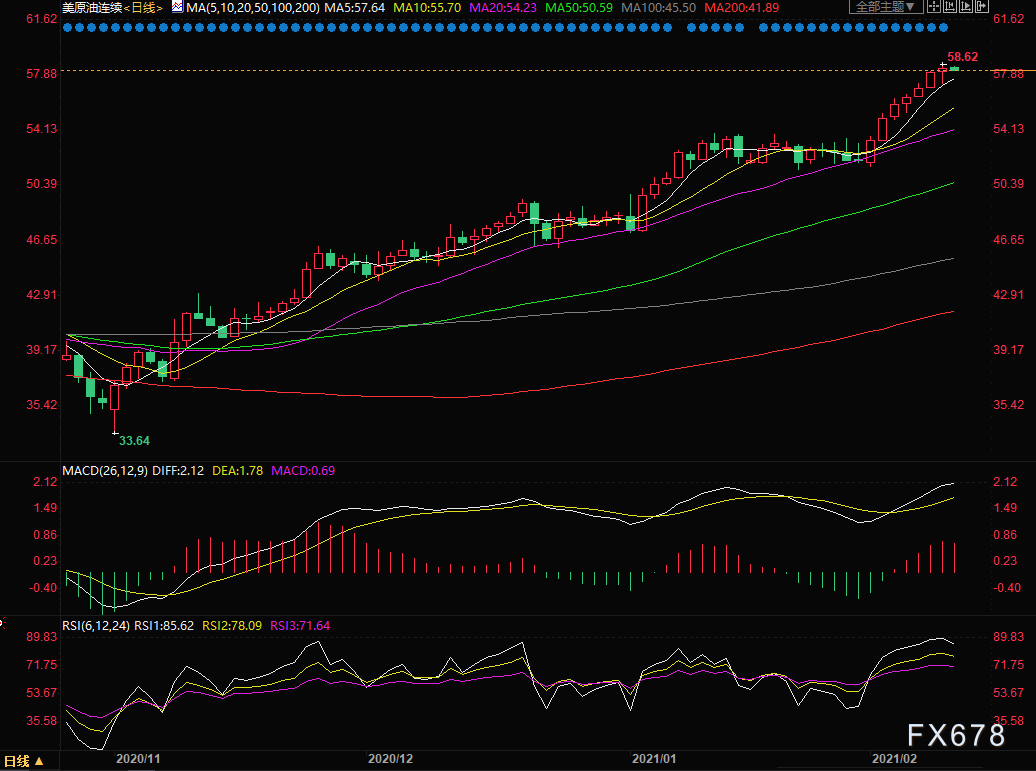Select the MACD(26,12,9) indicator label
Image resolution: width=1036 pixels, height=771 pixels.
point(105,470)
